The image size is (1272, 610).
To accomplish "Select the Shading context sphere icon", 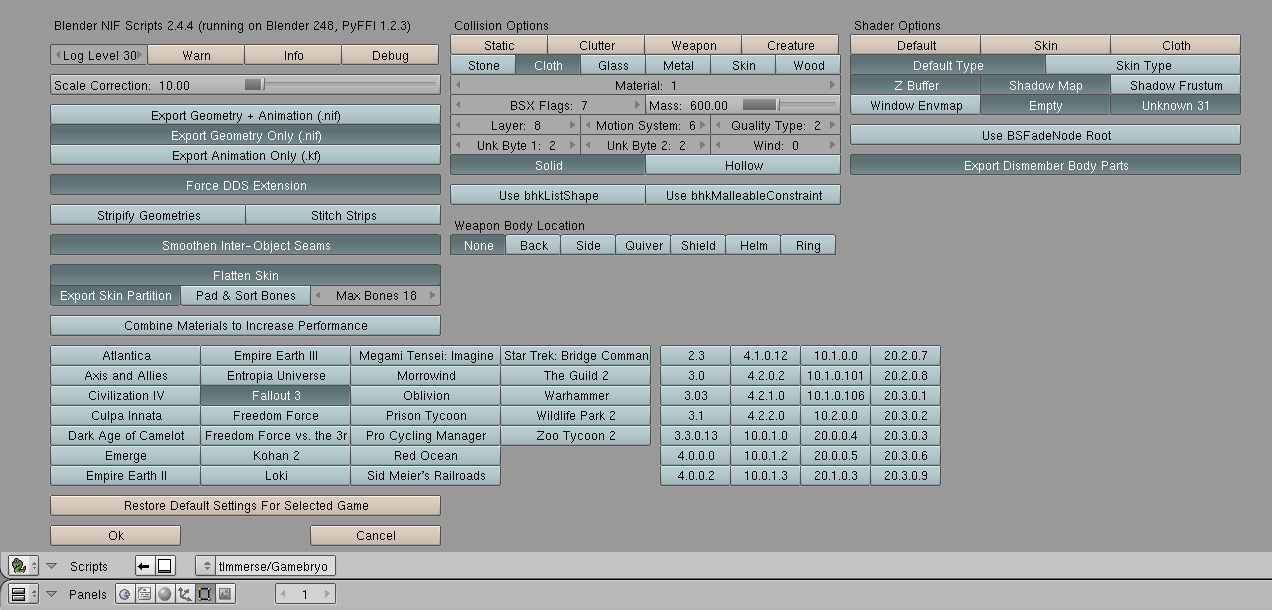I will click(x=165, y=594).
